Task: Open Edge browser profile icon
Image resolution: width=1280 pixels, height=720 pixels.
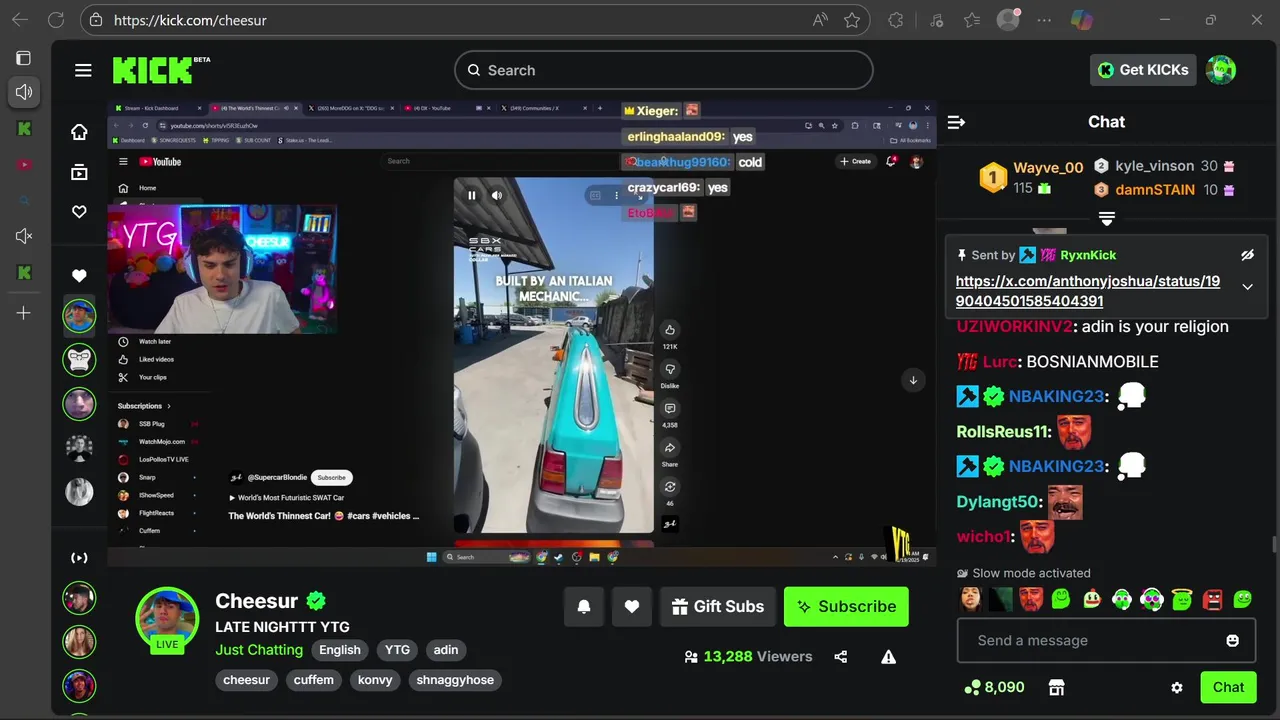Action: point(1008,20)
